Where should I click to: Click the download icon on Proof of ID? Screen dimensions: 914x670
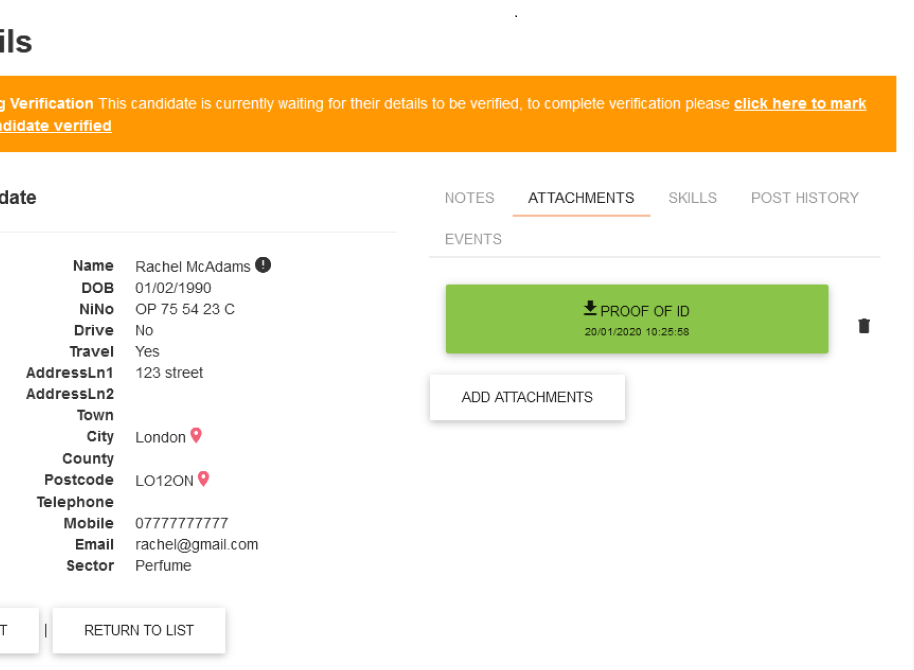[590, 308]
